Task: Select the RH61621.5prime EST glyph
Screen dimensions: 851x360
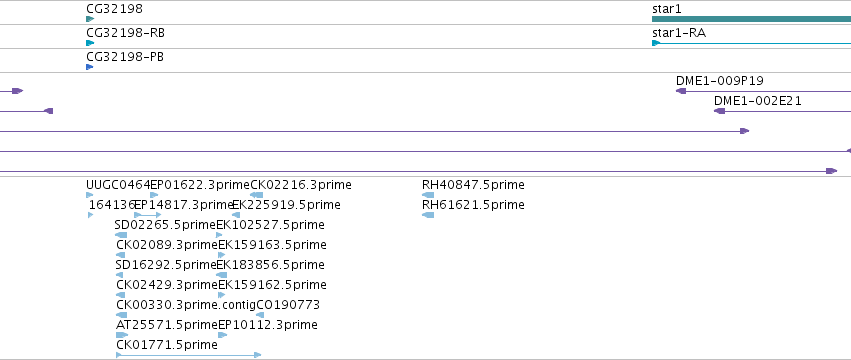Action: [428, 215]
